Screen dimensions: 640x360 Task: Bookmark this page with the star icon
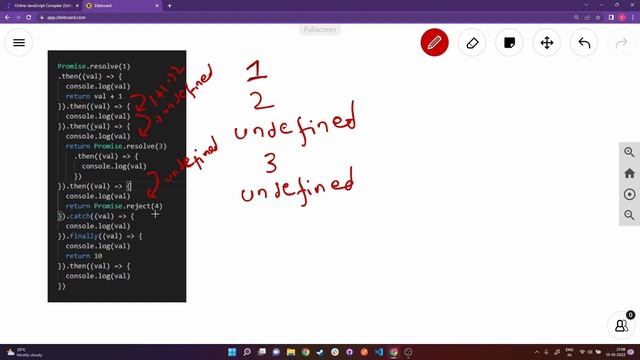[x=598, y=18]
